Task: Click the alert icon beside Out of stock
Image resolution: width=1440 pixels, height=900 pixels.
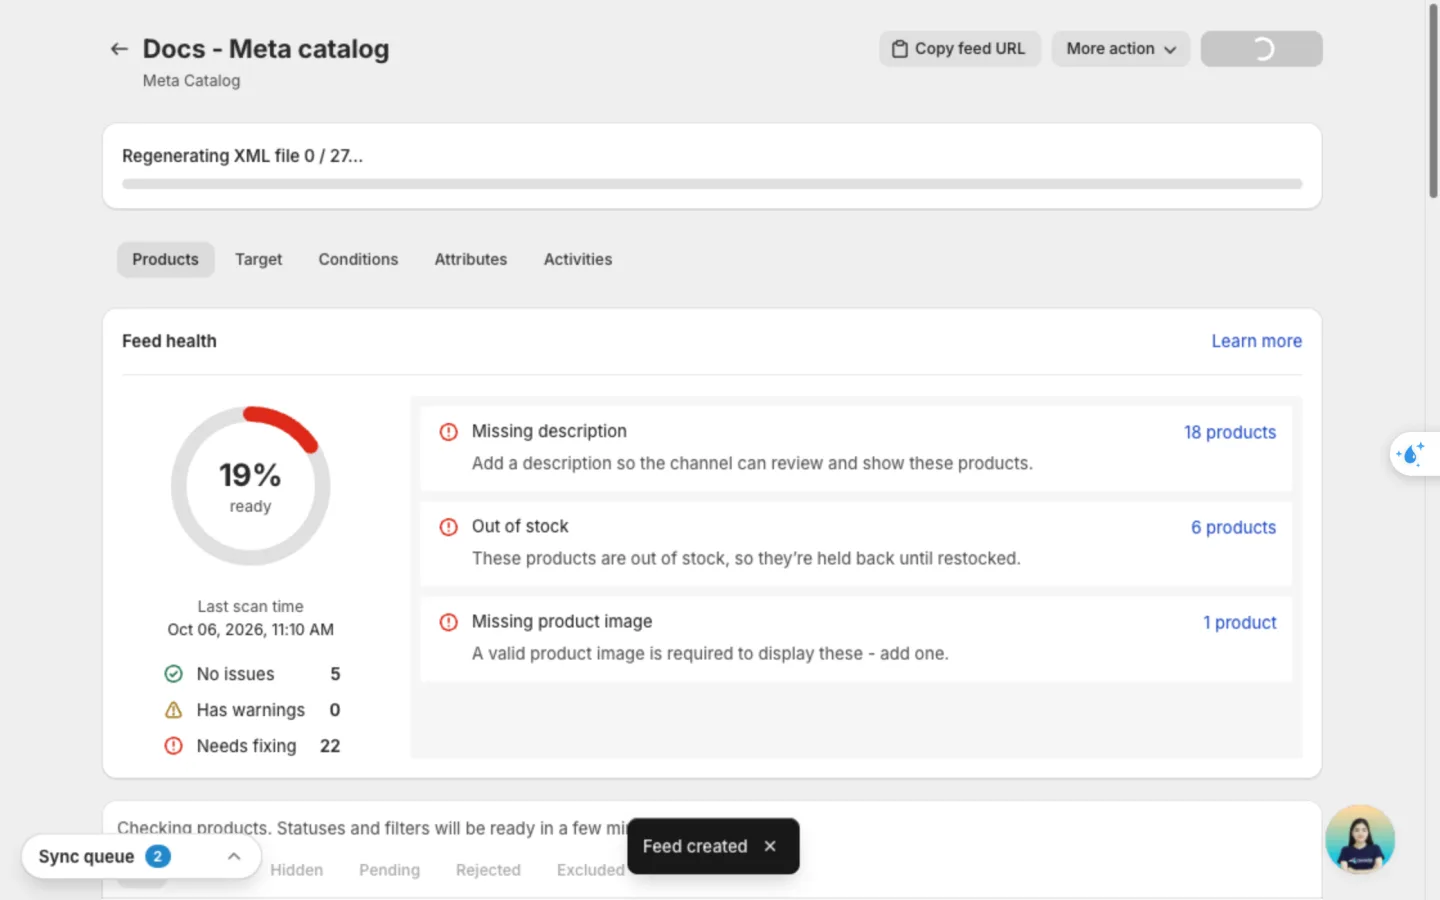Action: pos(449,527)
